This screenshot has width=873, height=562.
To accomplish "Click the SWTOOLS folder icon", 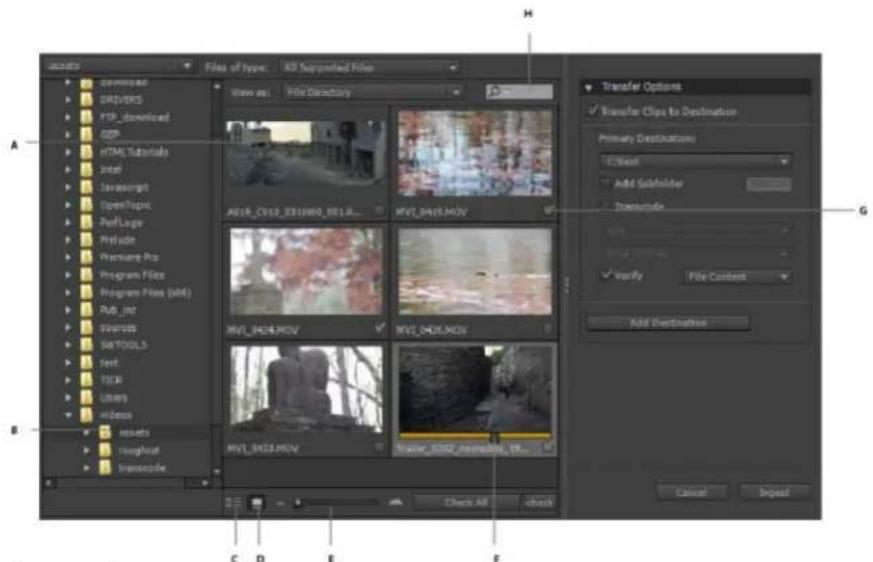I will pos(86,345).
